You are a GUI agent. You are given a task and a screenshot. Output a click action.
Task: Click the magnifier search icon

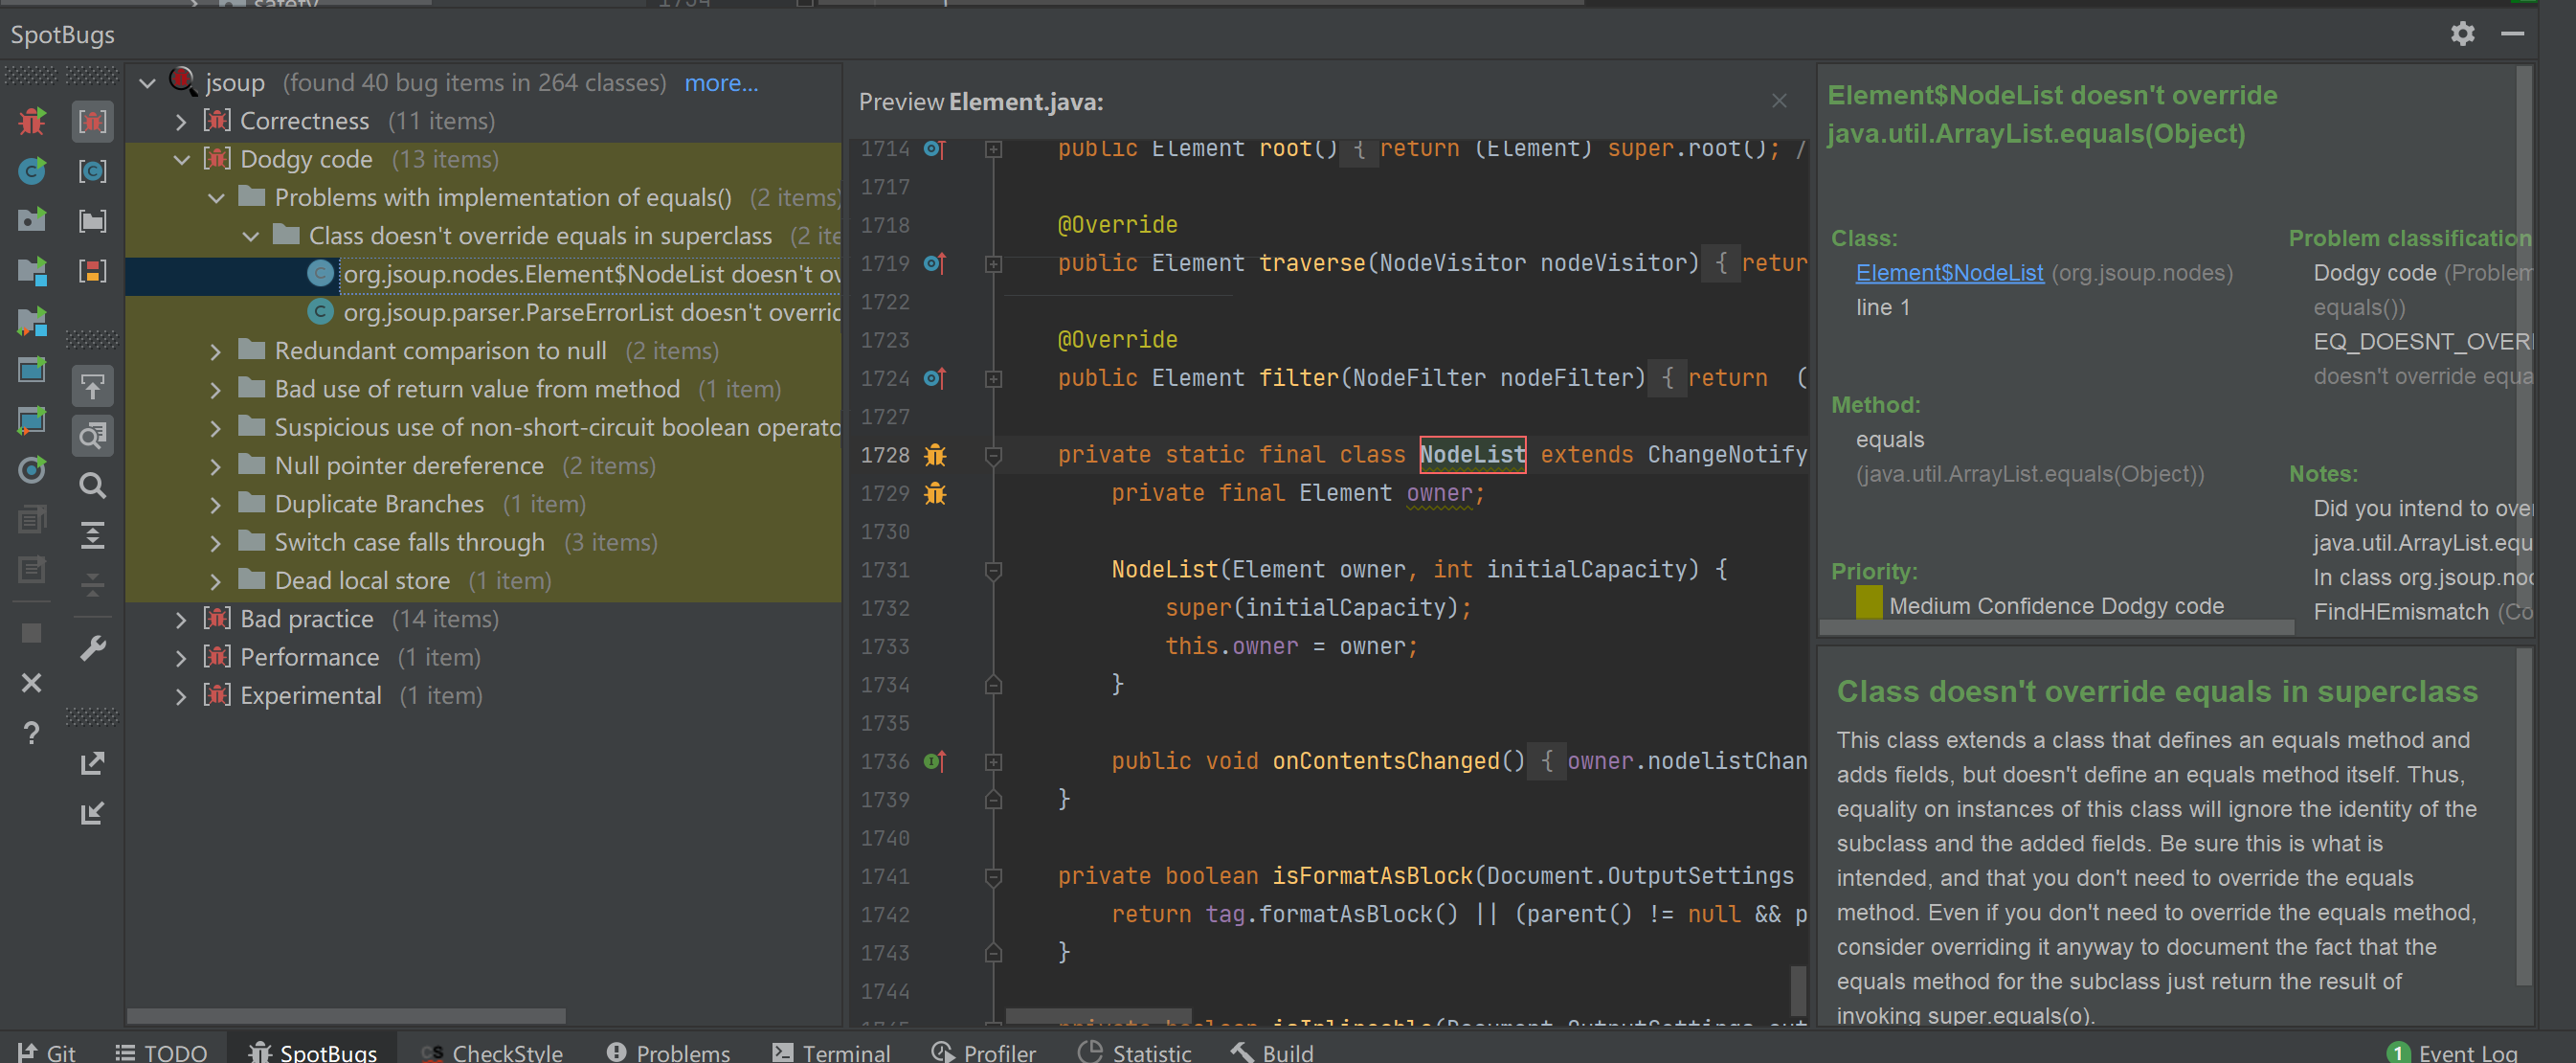pyautogui.click(x=92, y=486)
